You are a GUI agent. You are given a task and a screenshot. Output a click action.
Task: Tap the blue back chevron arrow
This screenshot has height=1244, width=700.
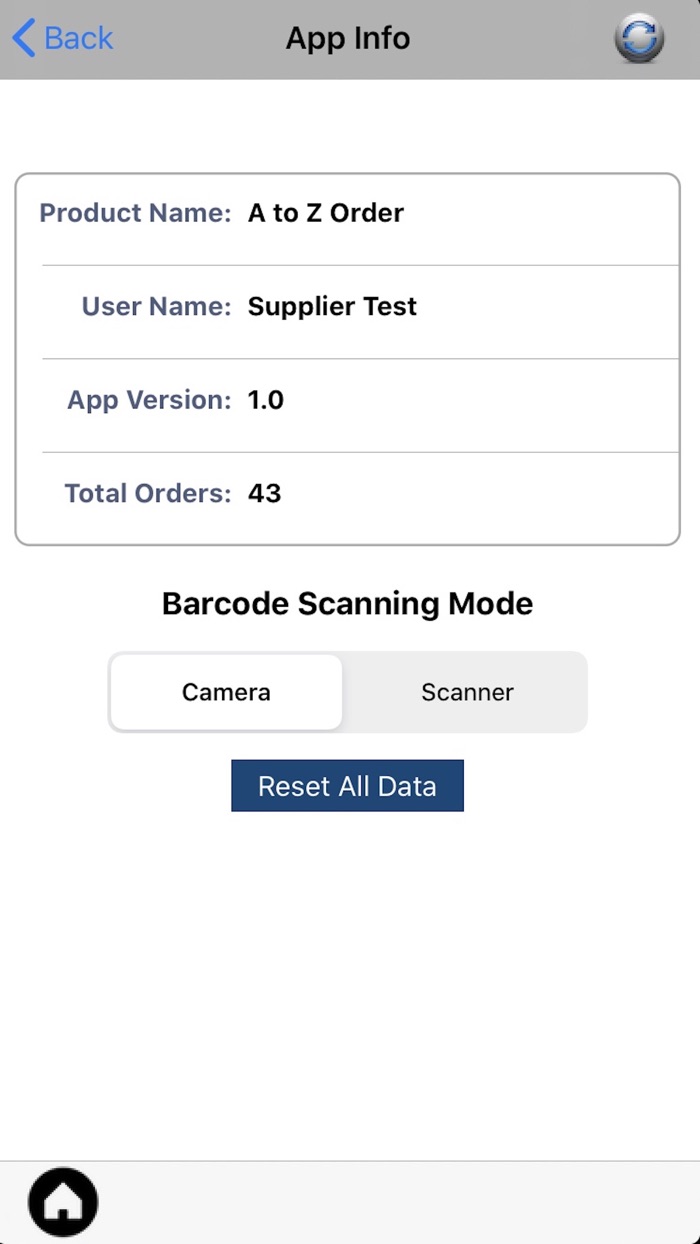tap(24, 39)
